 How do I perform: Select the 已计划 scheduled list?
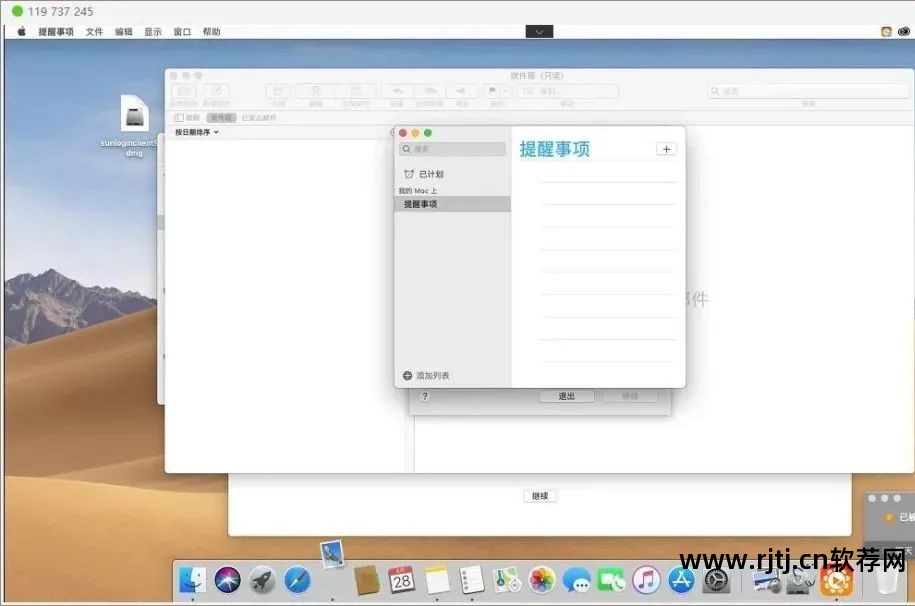pos(430,174)
